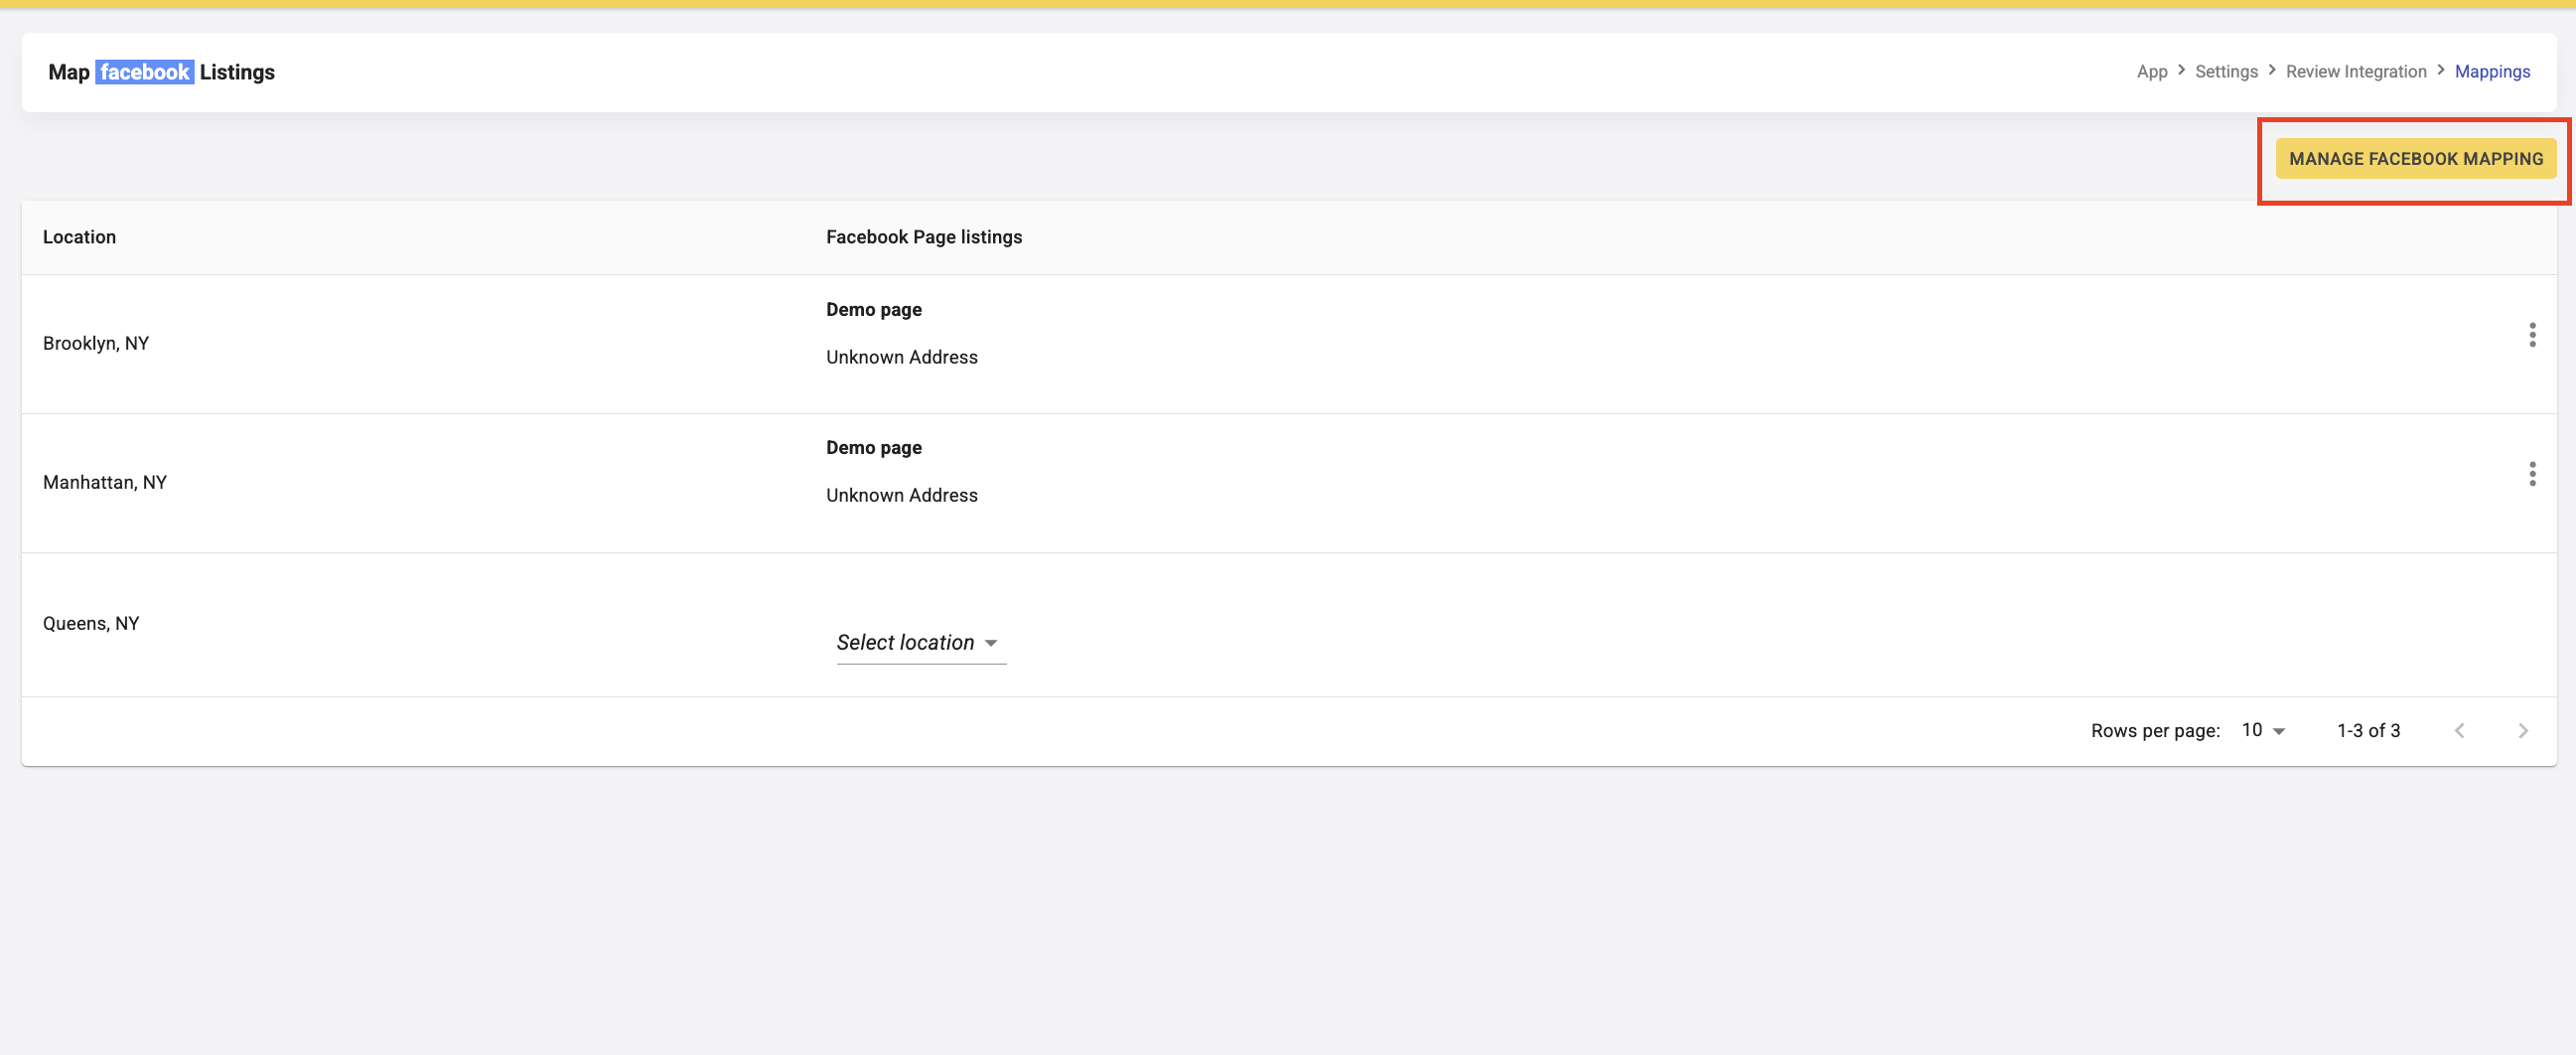Click the Rows per page label

tap(2154, 731)
